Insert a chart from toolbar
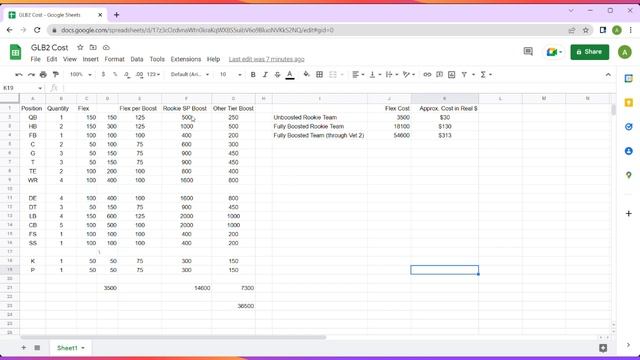The image size is (640, 360). click(451, 75)
